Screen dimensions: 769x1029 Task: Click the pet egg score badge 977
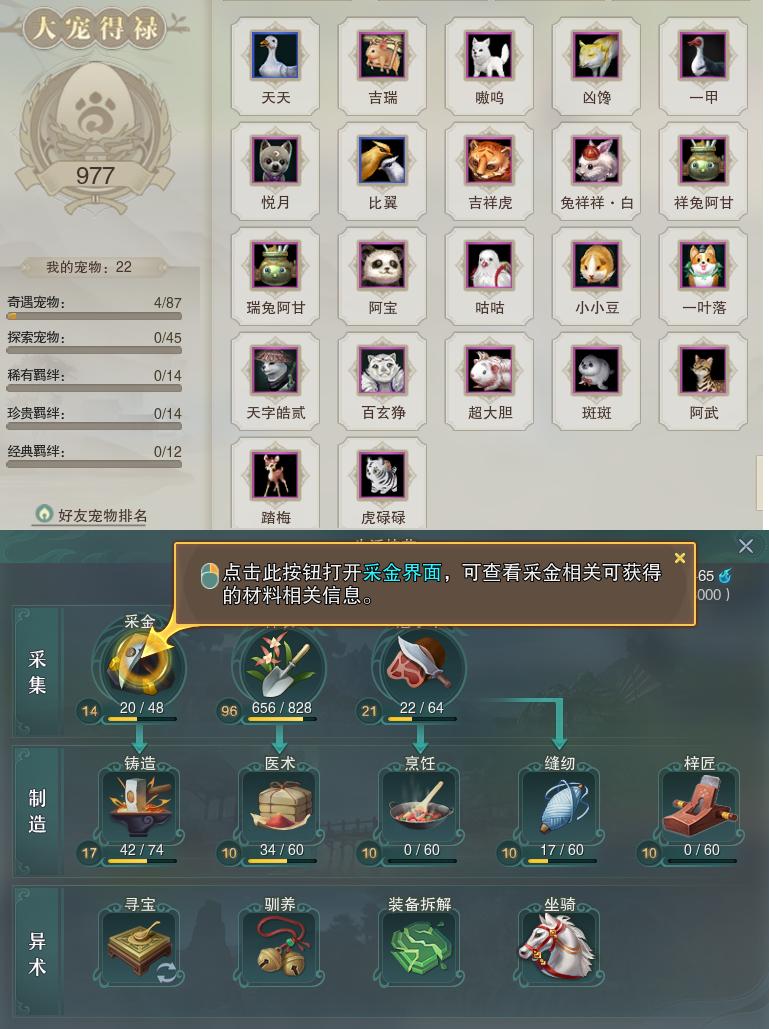coord(95,176)
